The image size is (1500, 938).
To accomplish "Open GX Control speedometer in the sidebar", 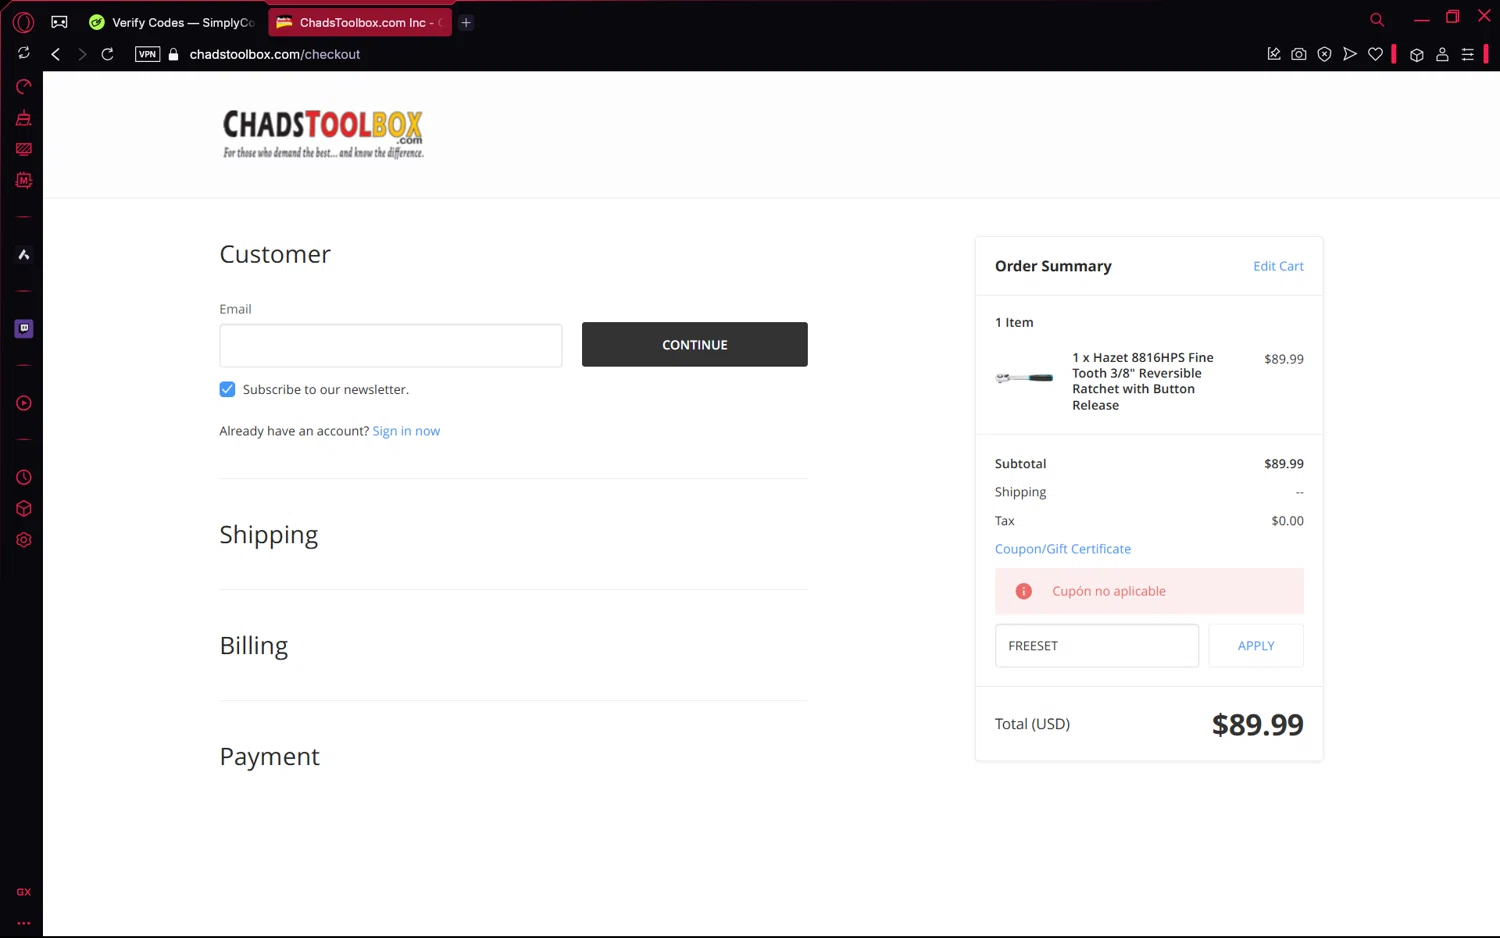I will [x=24, y=87].
